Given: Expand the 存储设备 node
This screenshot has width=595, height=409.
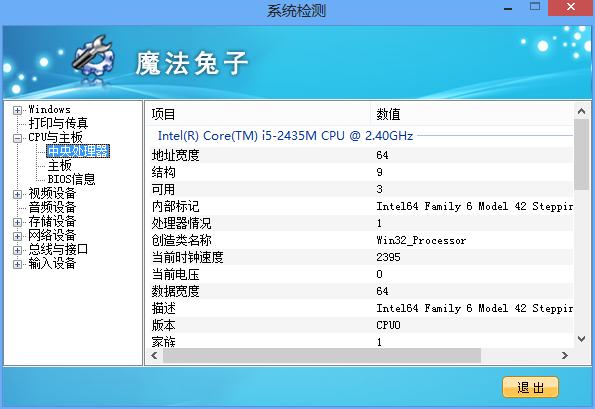Looking at the screenshot, I should tap(17, 222).
